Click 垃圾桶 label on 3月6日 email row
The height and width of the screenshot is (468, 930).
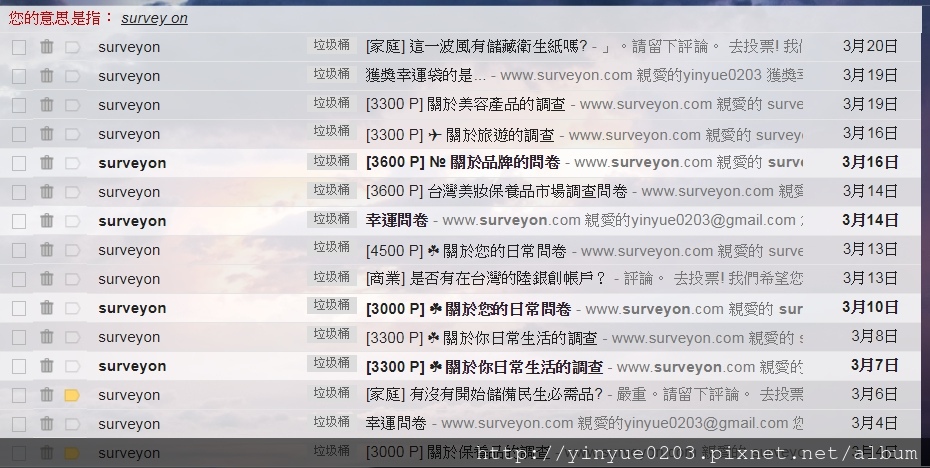click(x=332, y=394)
